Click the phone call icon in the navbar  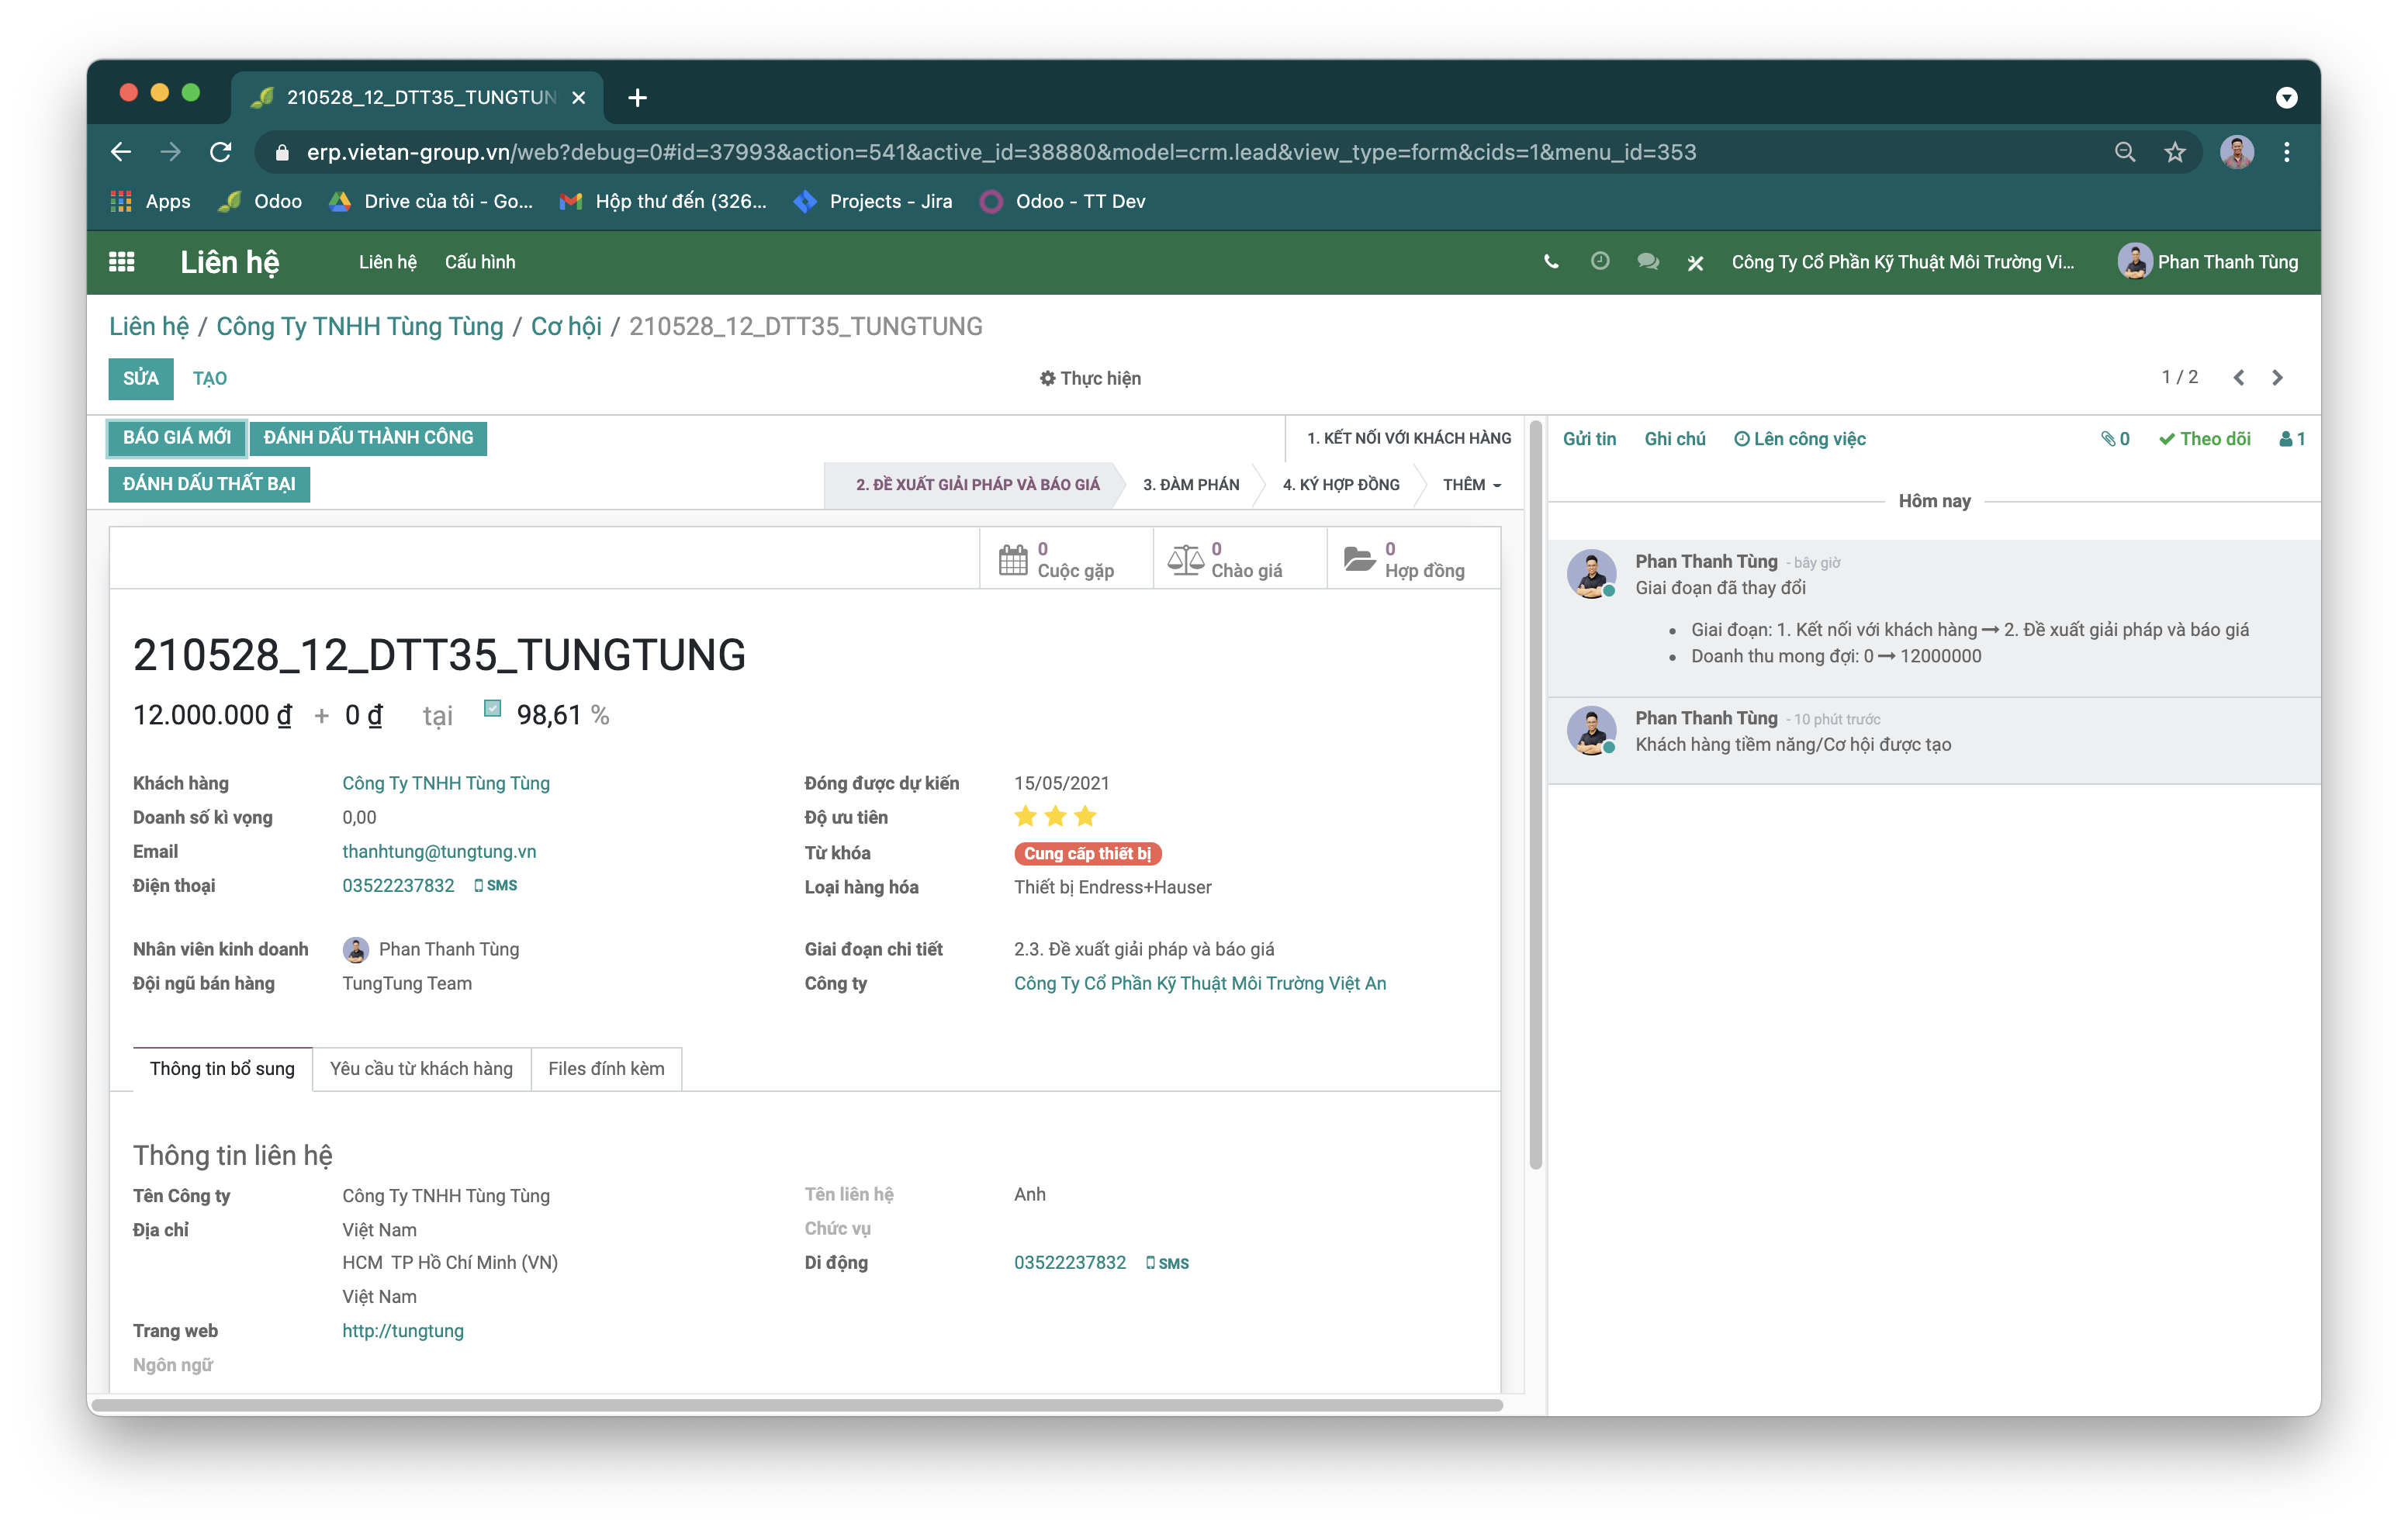coord(1550,262)
